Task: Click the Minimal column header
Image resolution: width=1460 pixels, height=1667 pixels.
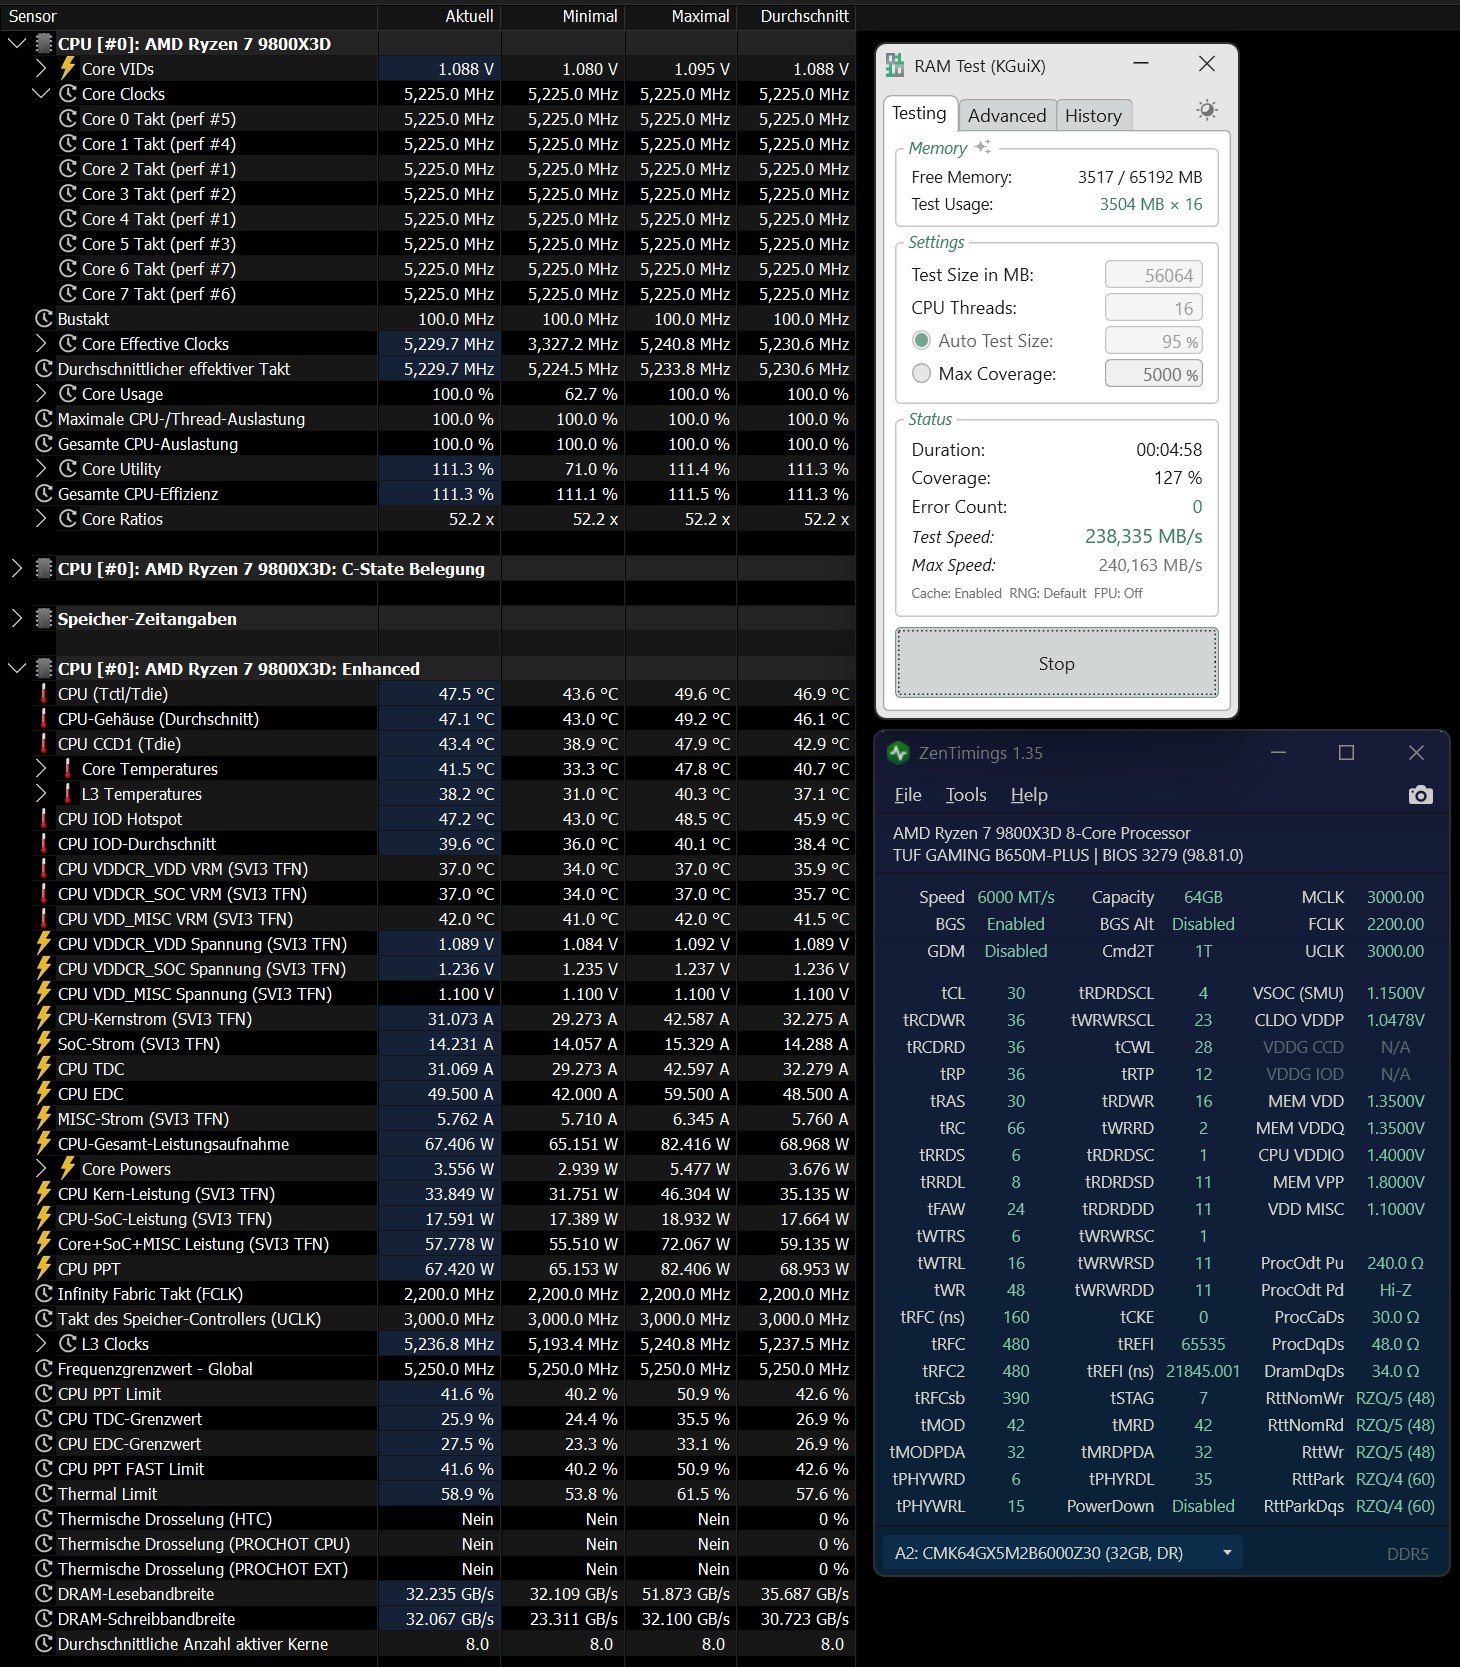Action: point(563,16)
